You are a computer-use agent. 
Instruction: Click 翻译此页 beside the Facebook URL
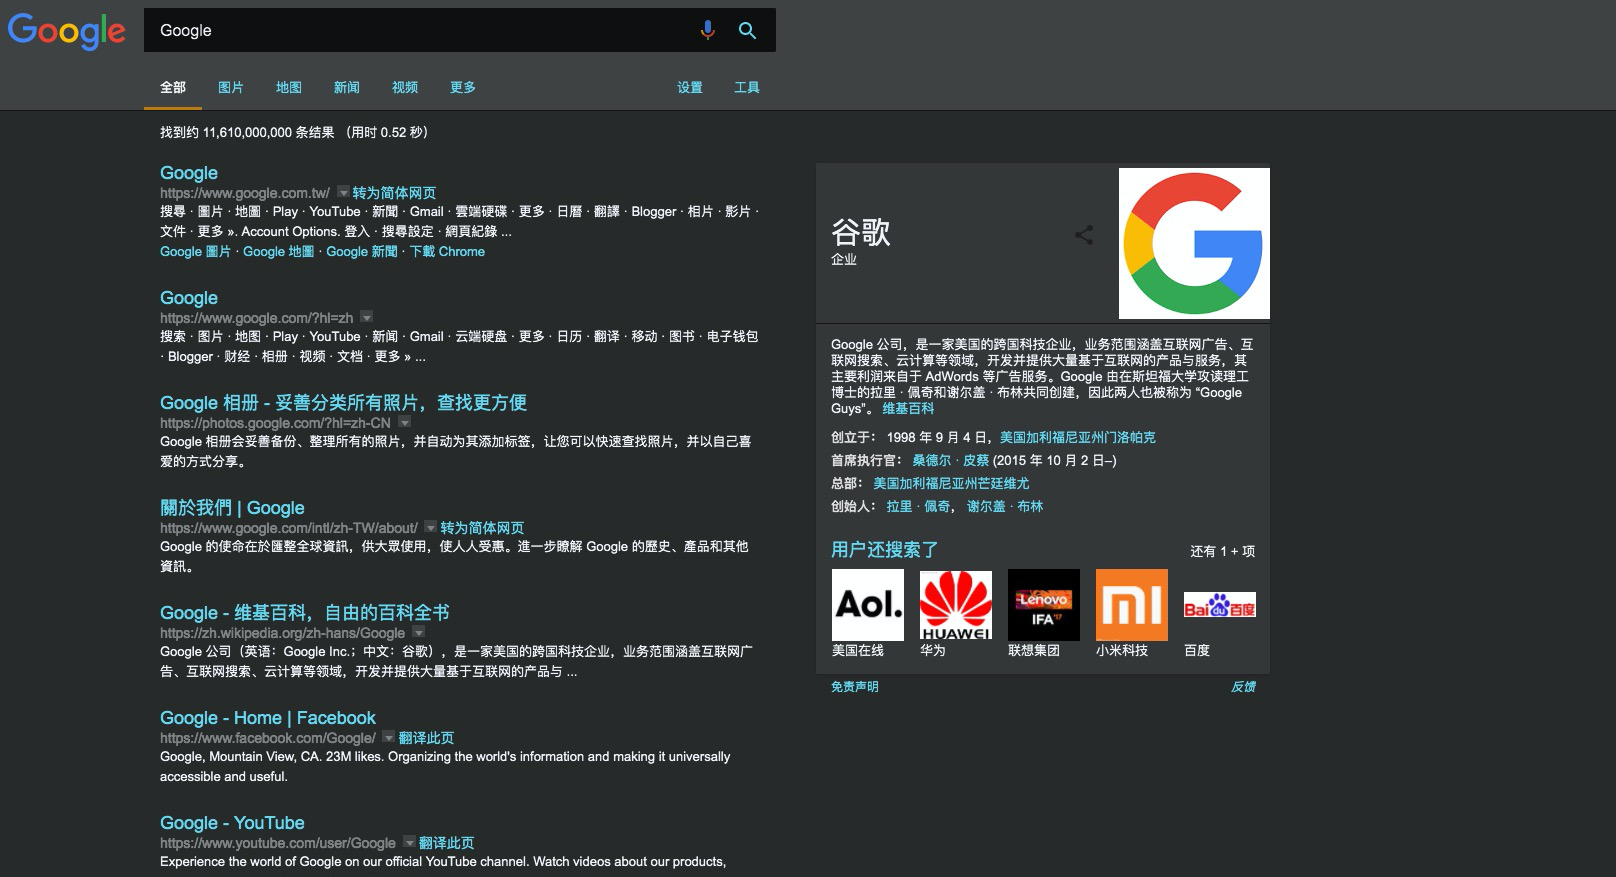pyautogui.click(x=426, y=738)
